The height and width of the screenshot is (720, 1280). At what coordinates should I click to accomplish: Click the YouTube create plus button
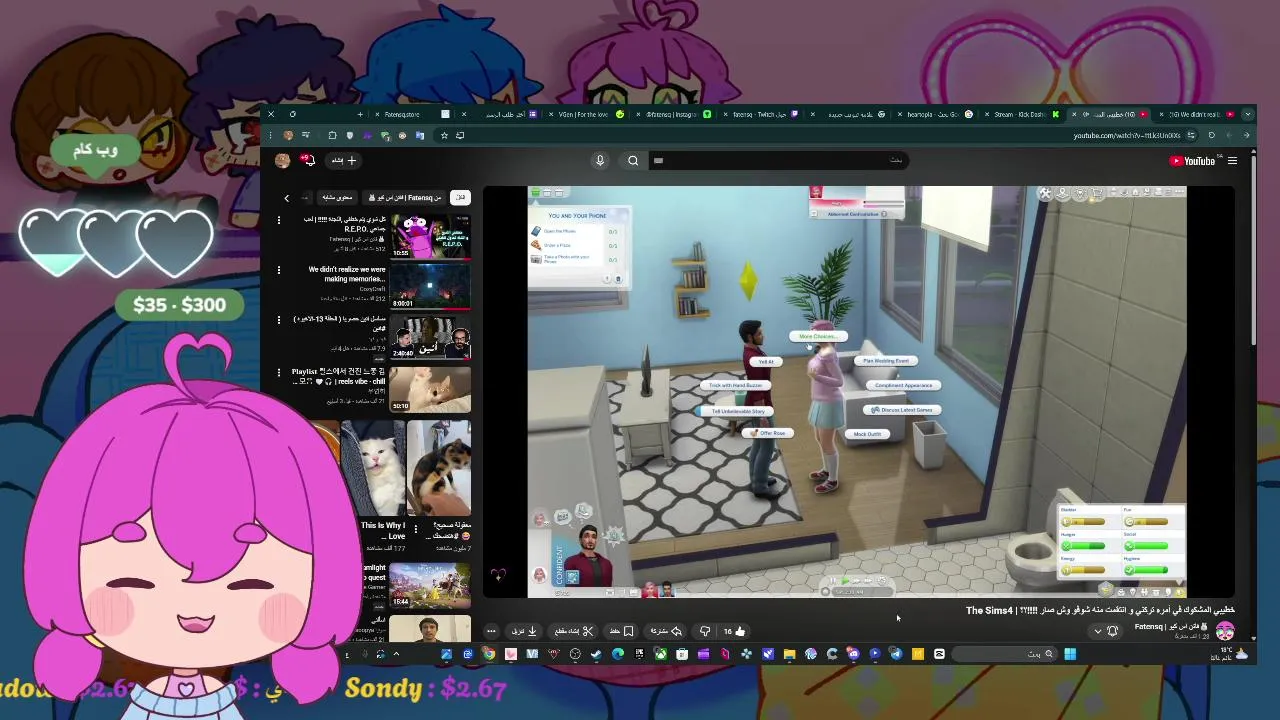(x=345, y=160)
